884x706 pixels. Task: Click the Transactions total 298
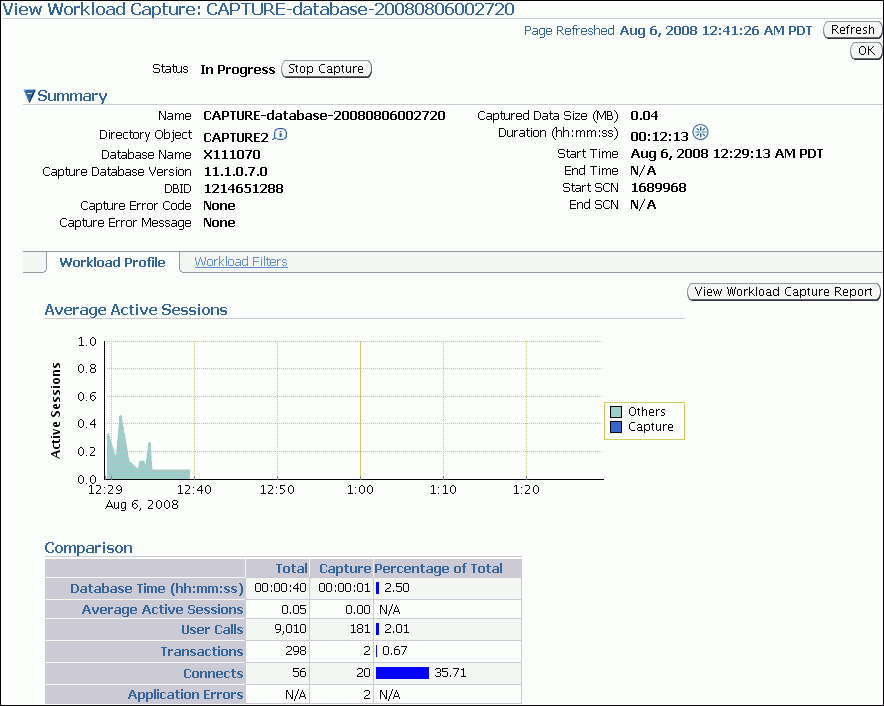coord(296,651)
